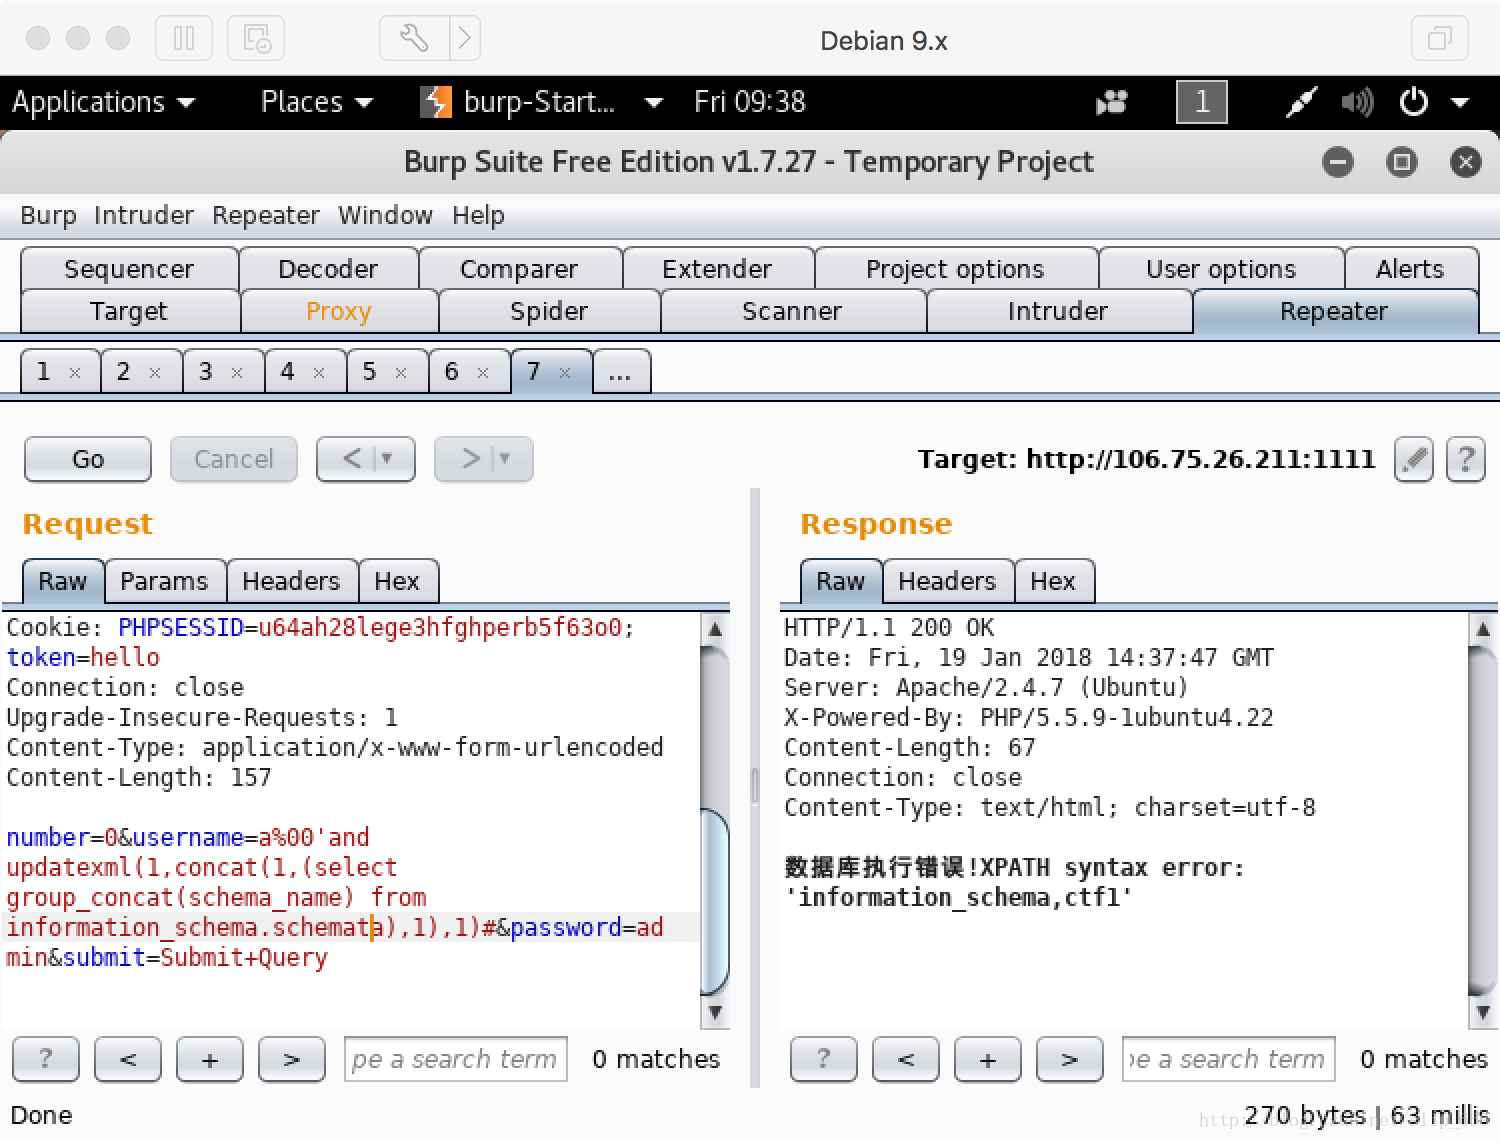Open the Burp menu
The width and height of the screenshot is (1500, 1140).
48,215
